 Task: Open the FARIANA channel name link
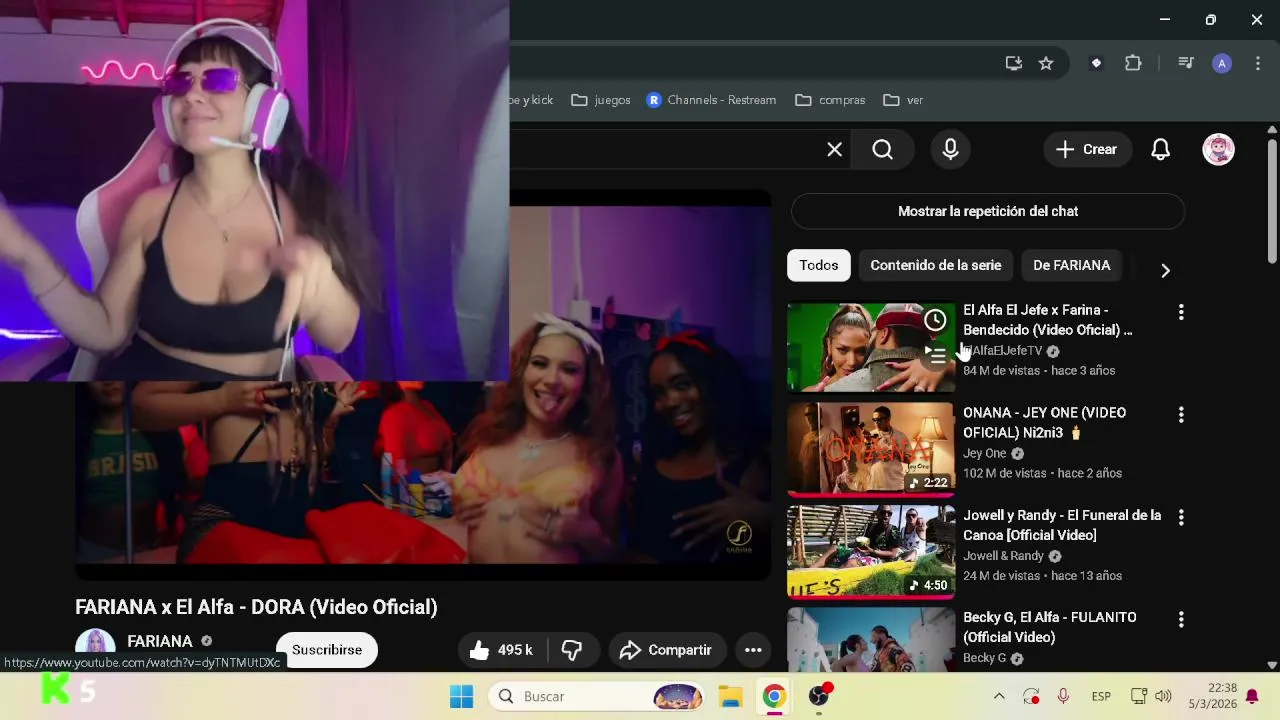160,641
